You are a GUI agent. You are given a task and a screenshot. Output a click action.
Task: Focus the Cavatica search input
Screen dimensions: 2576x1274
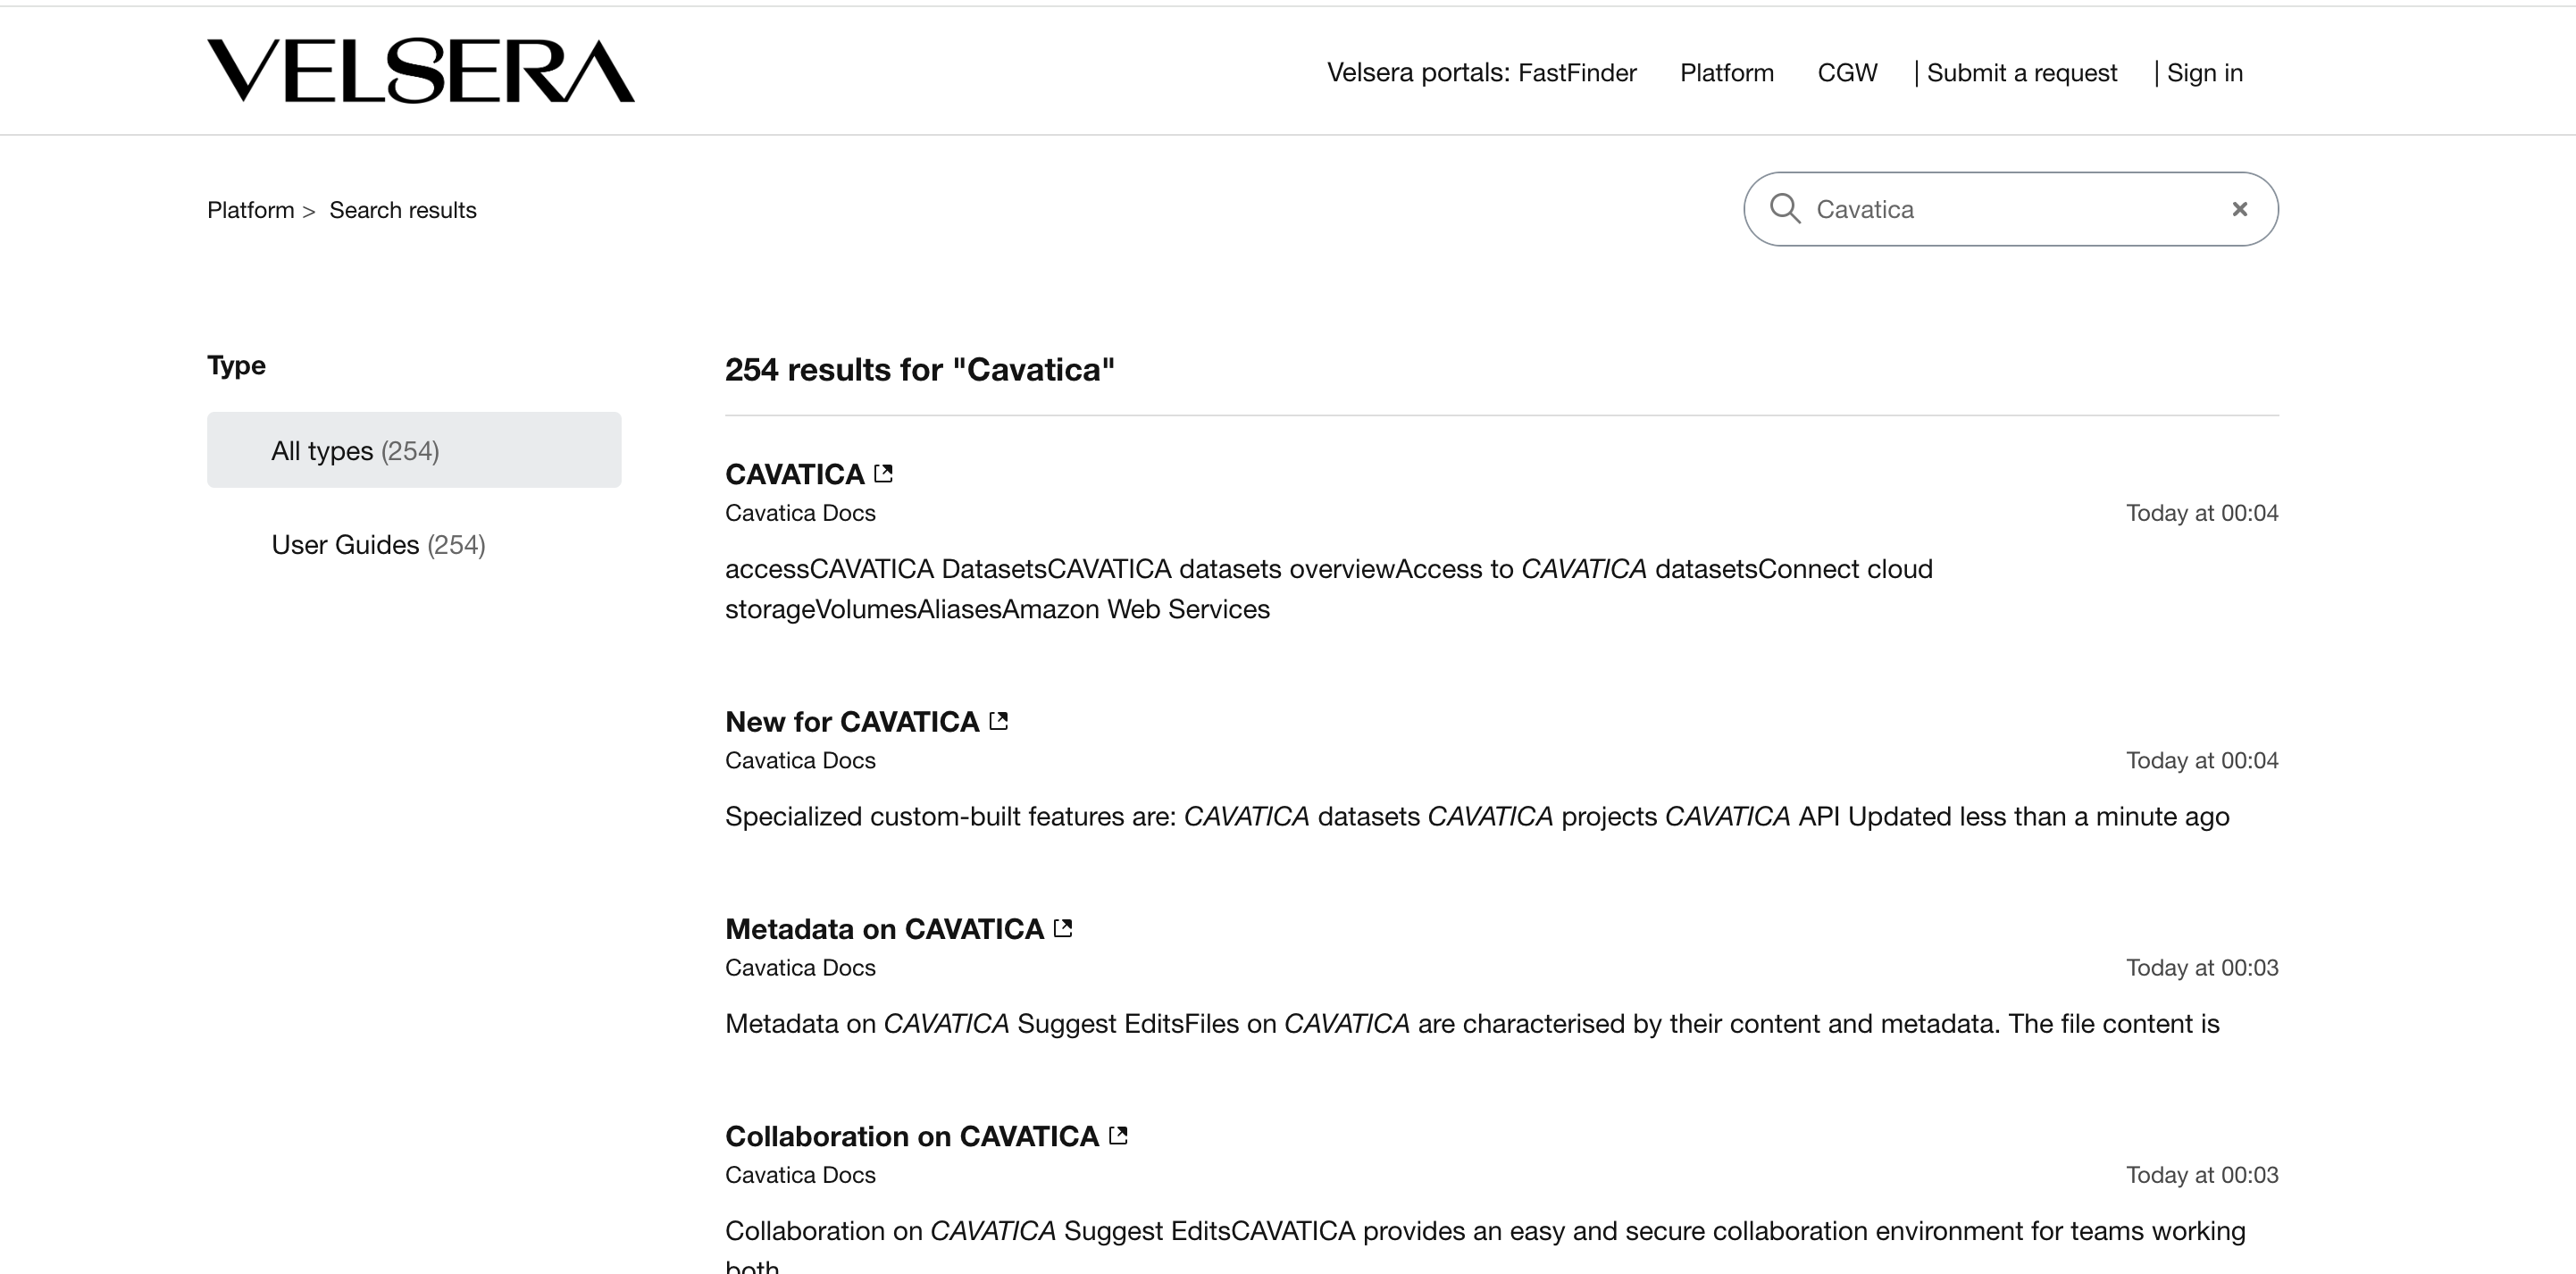point(2010,209)
